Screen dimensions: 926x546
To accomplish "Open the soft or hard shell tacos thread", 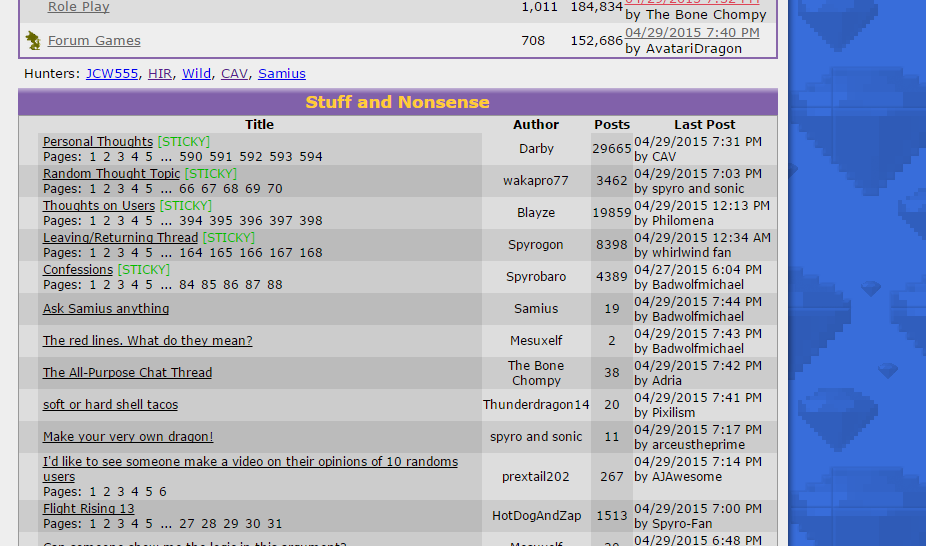I will (110, 404).
